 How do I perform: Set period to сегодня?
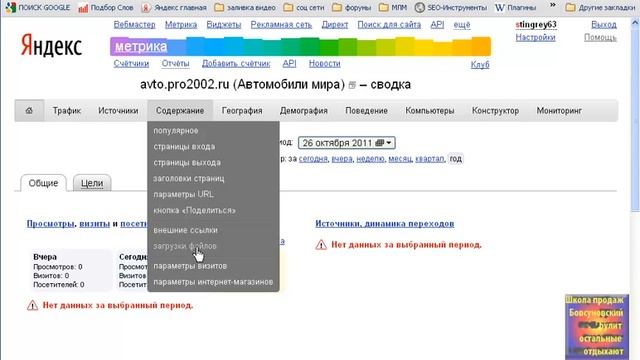click(313, 159)
